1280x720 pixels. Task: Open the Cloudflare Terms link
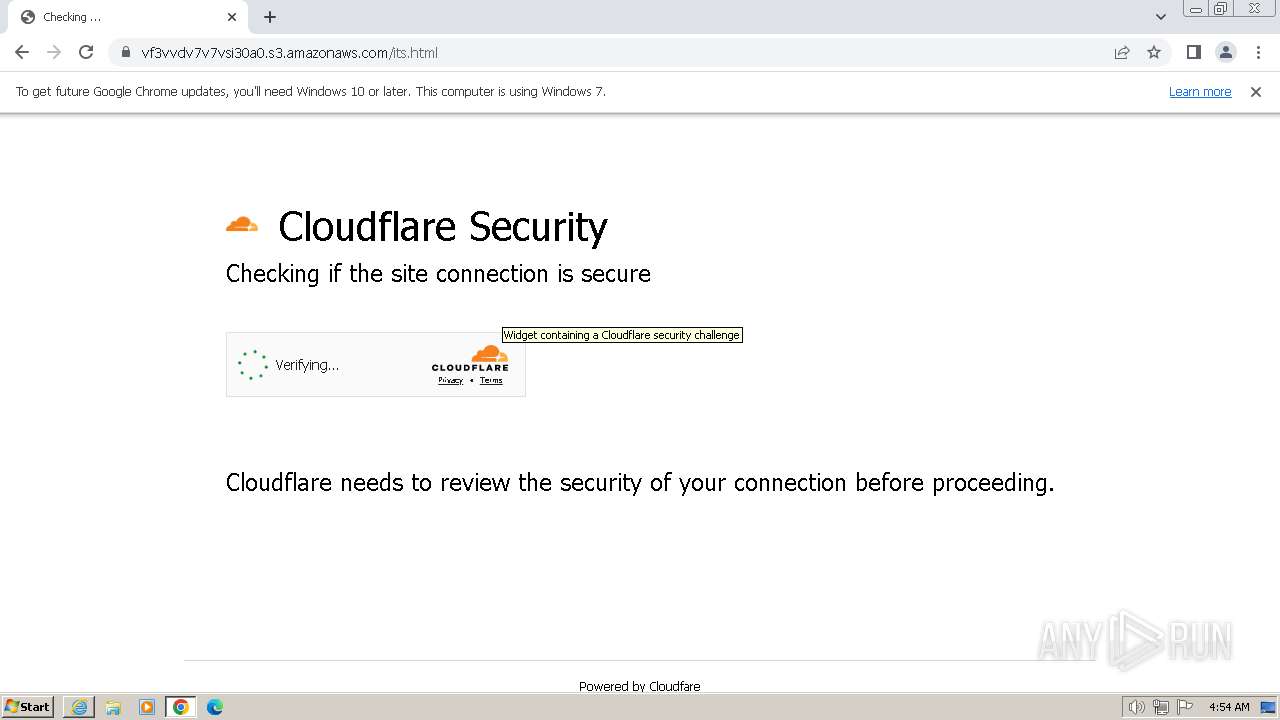click(491, 381)
